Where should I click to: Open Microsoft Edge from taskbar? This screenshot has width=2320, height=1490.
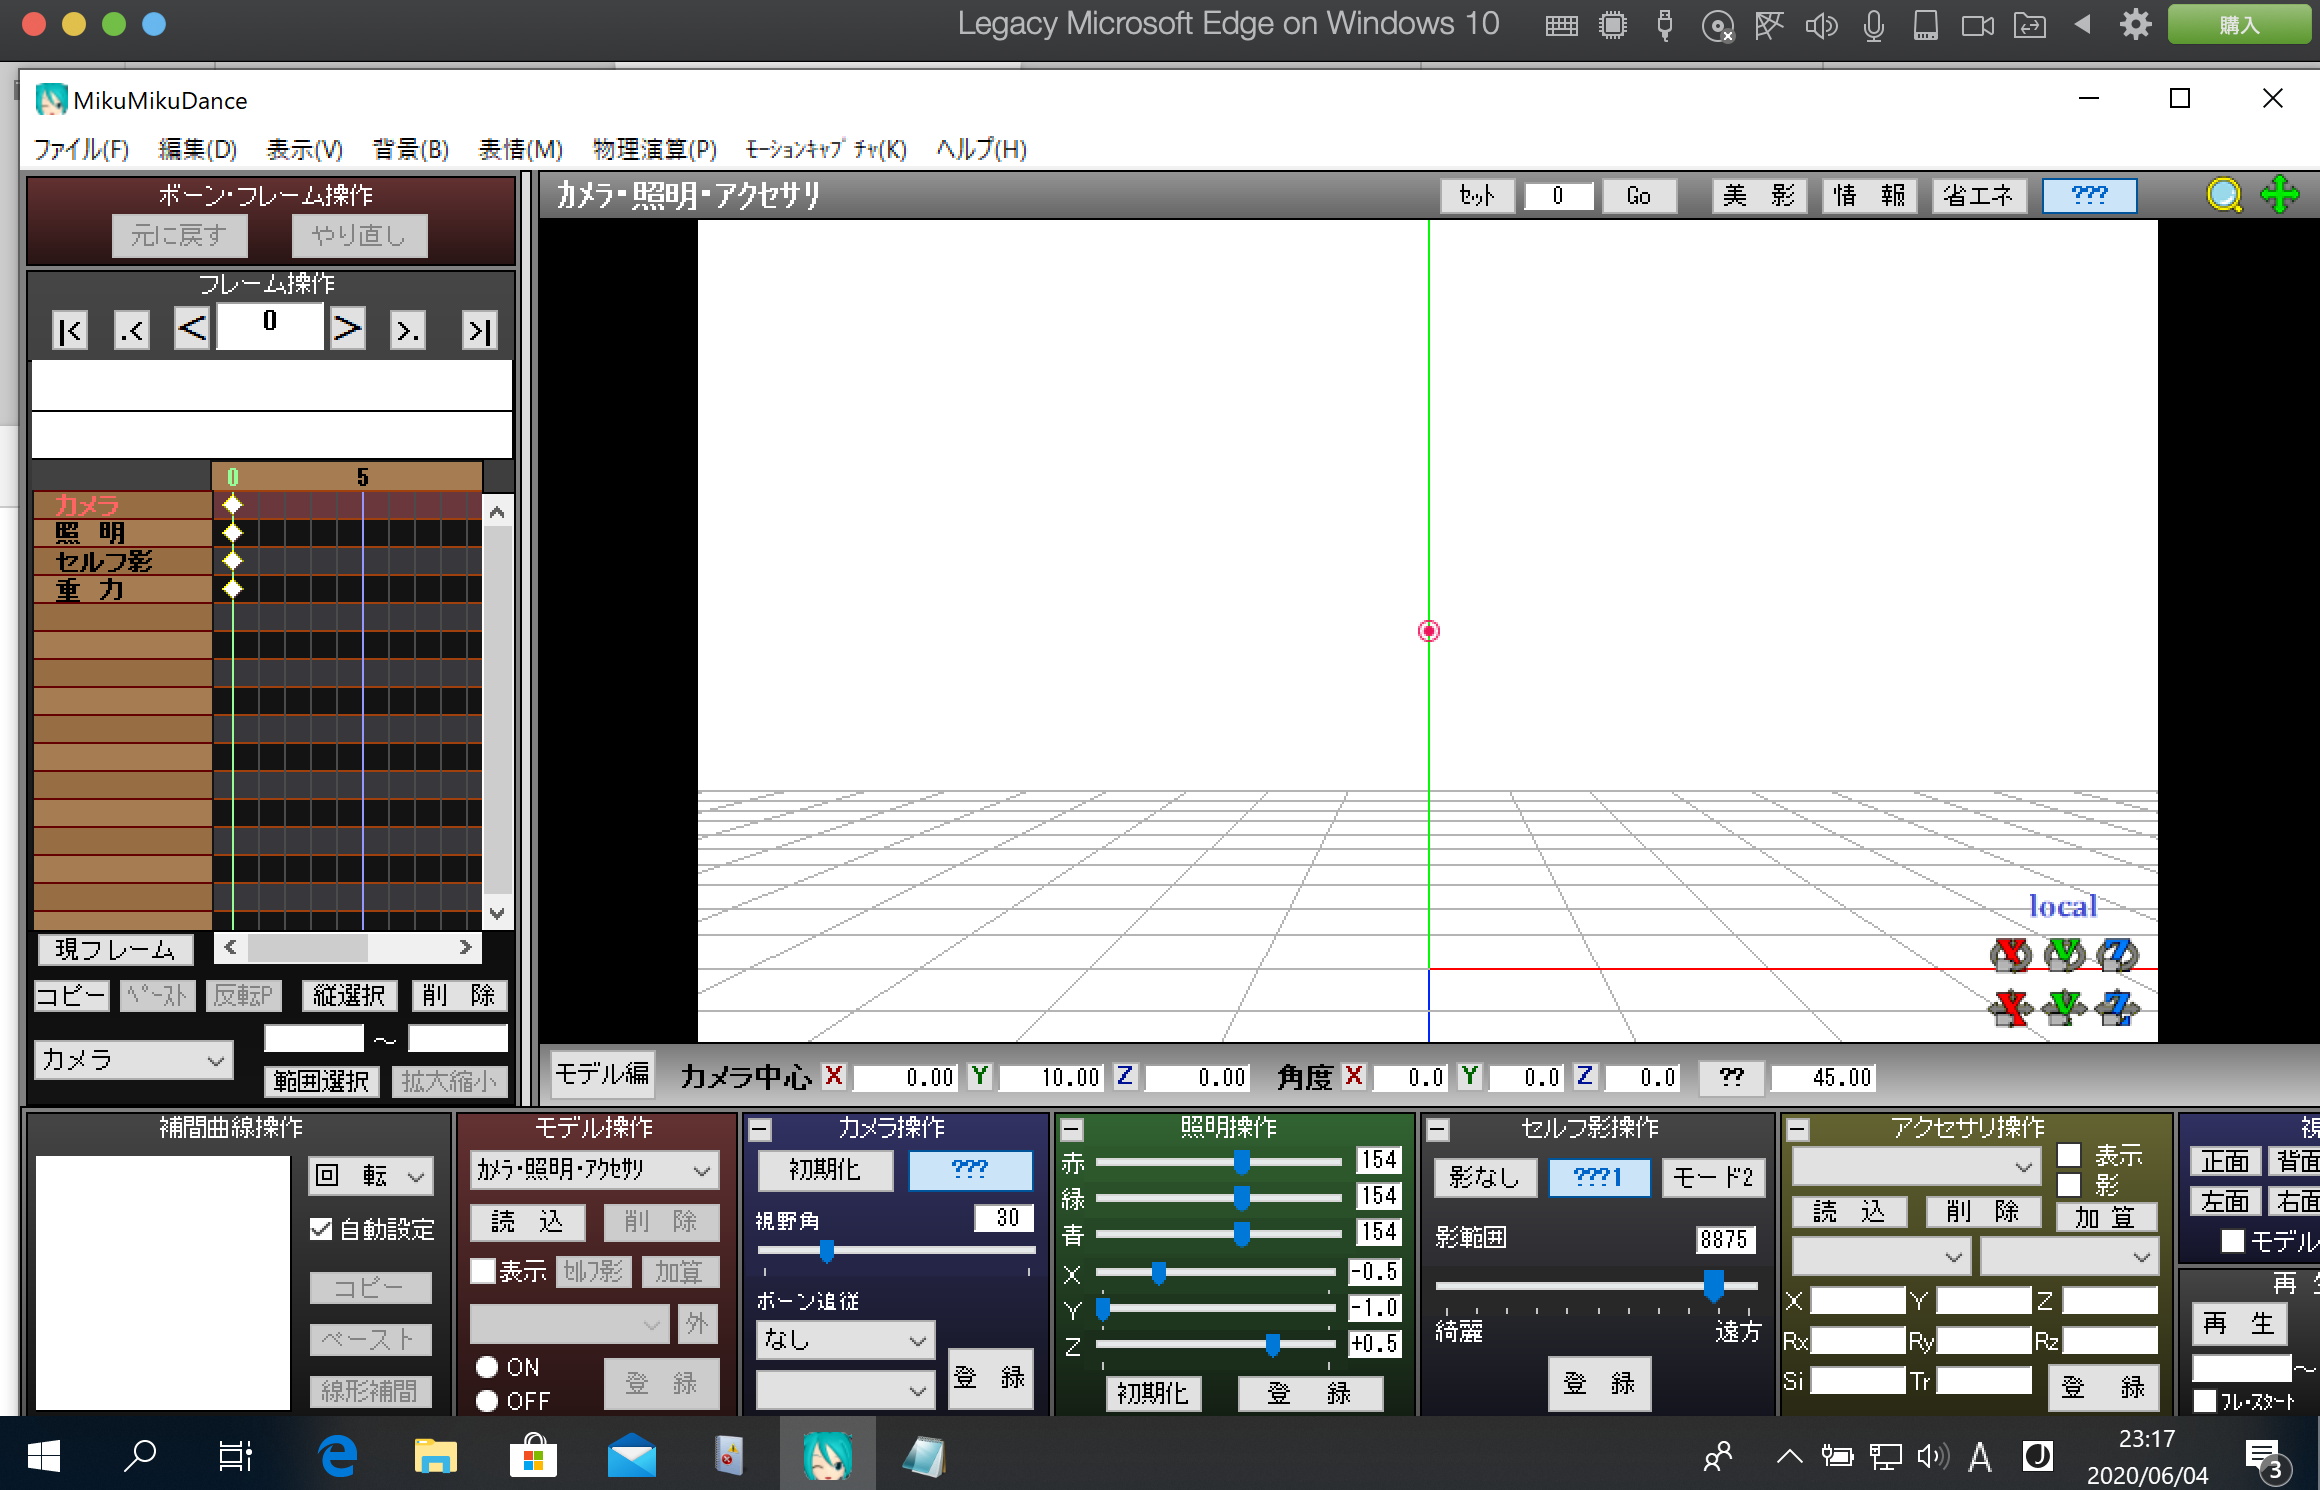point(338,1456)
